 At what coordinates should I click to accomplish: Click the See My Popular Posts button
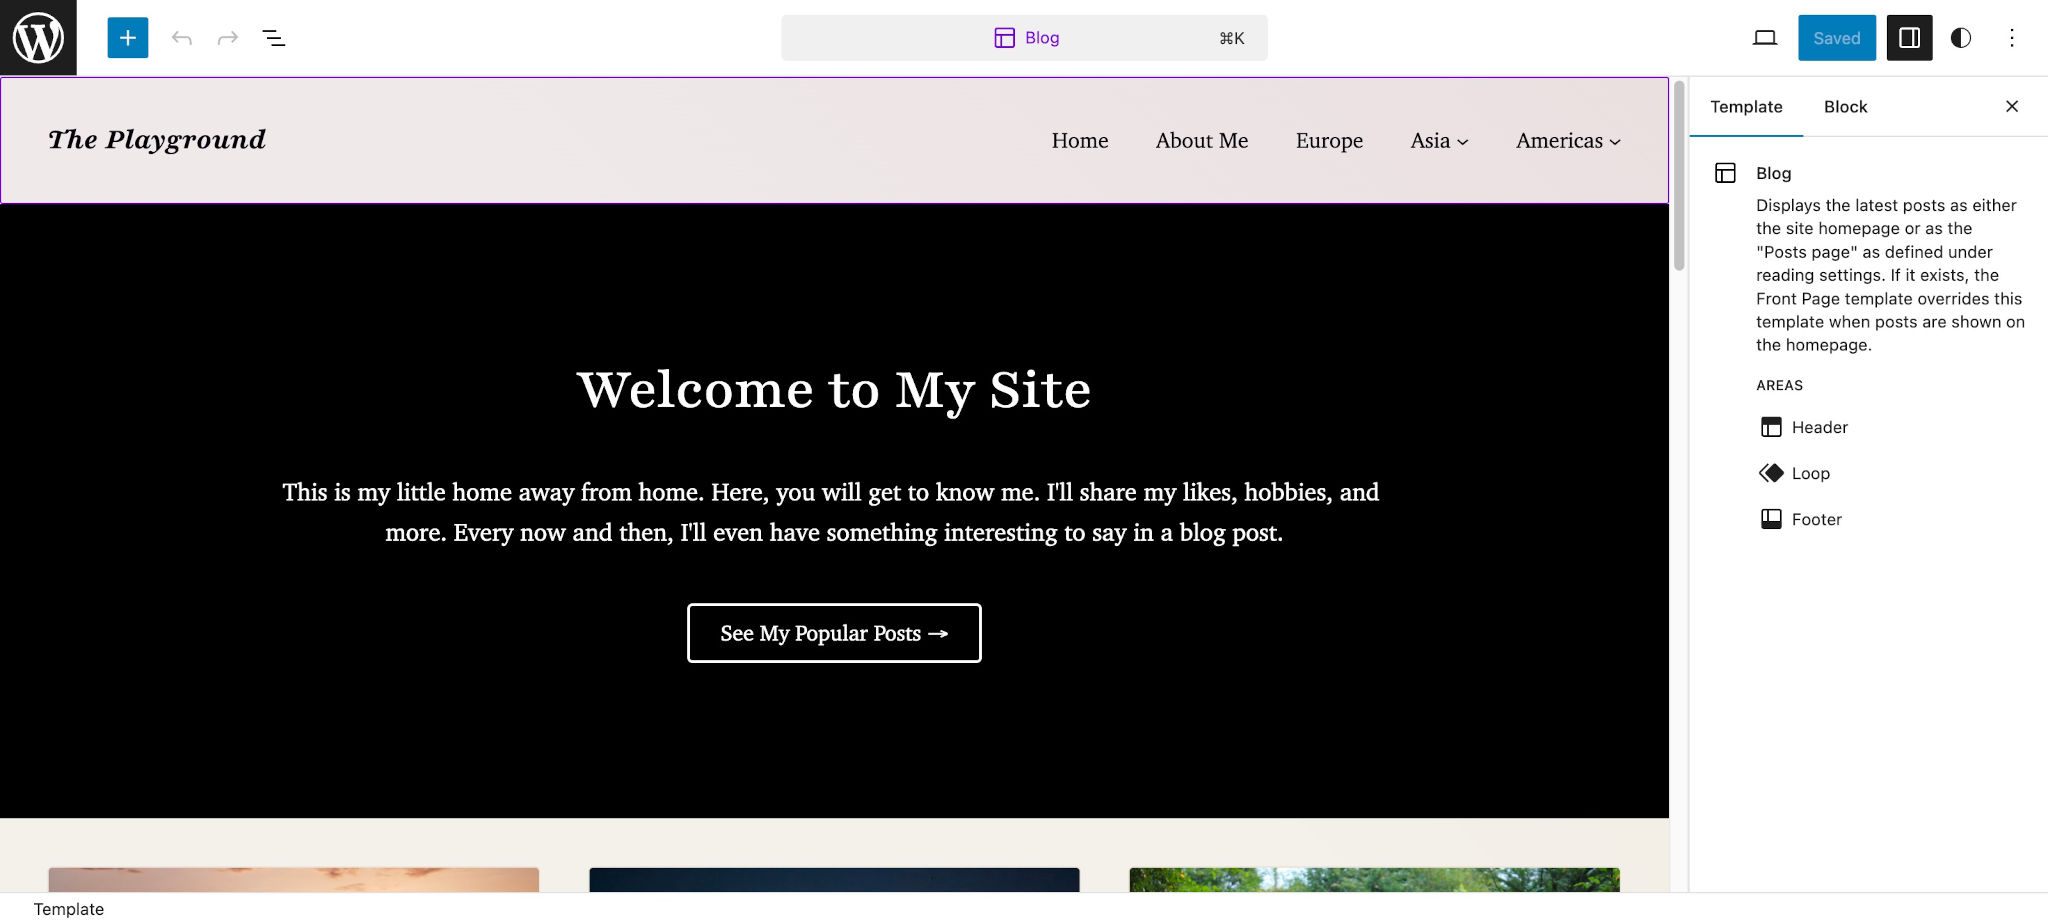(834, 633)
